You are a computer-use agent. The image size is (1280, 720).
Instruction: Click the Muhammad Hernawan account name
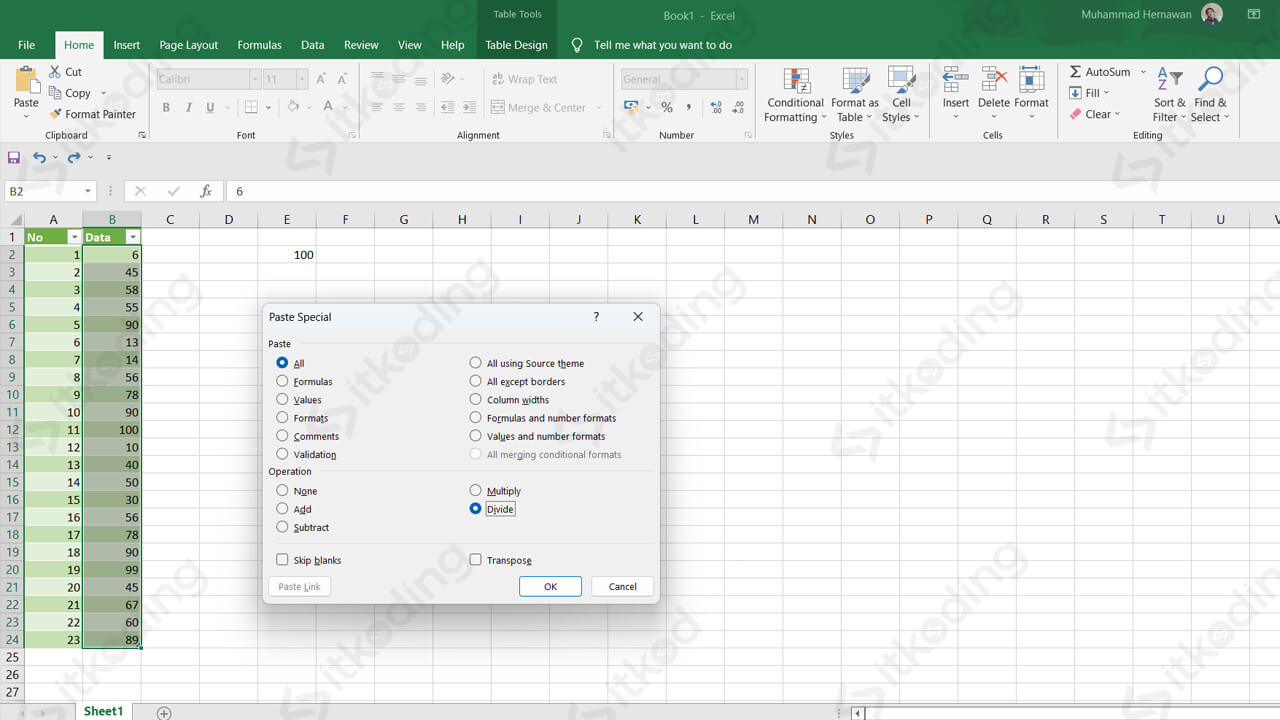pos(1136,14)
